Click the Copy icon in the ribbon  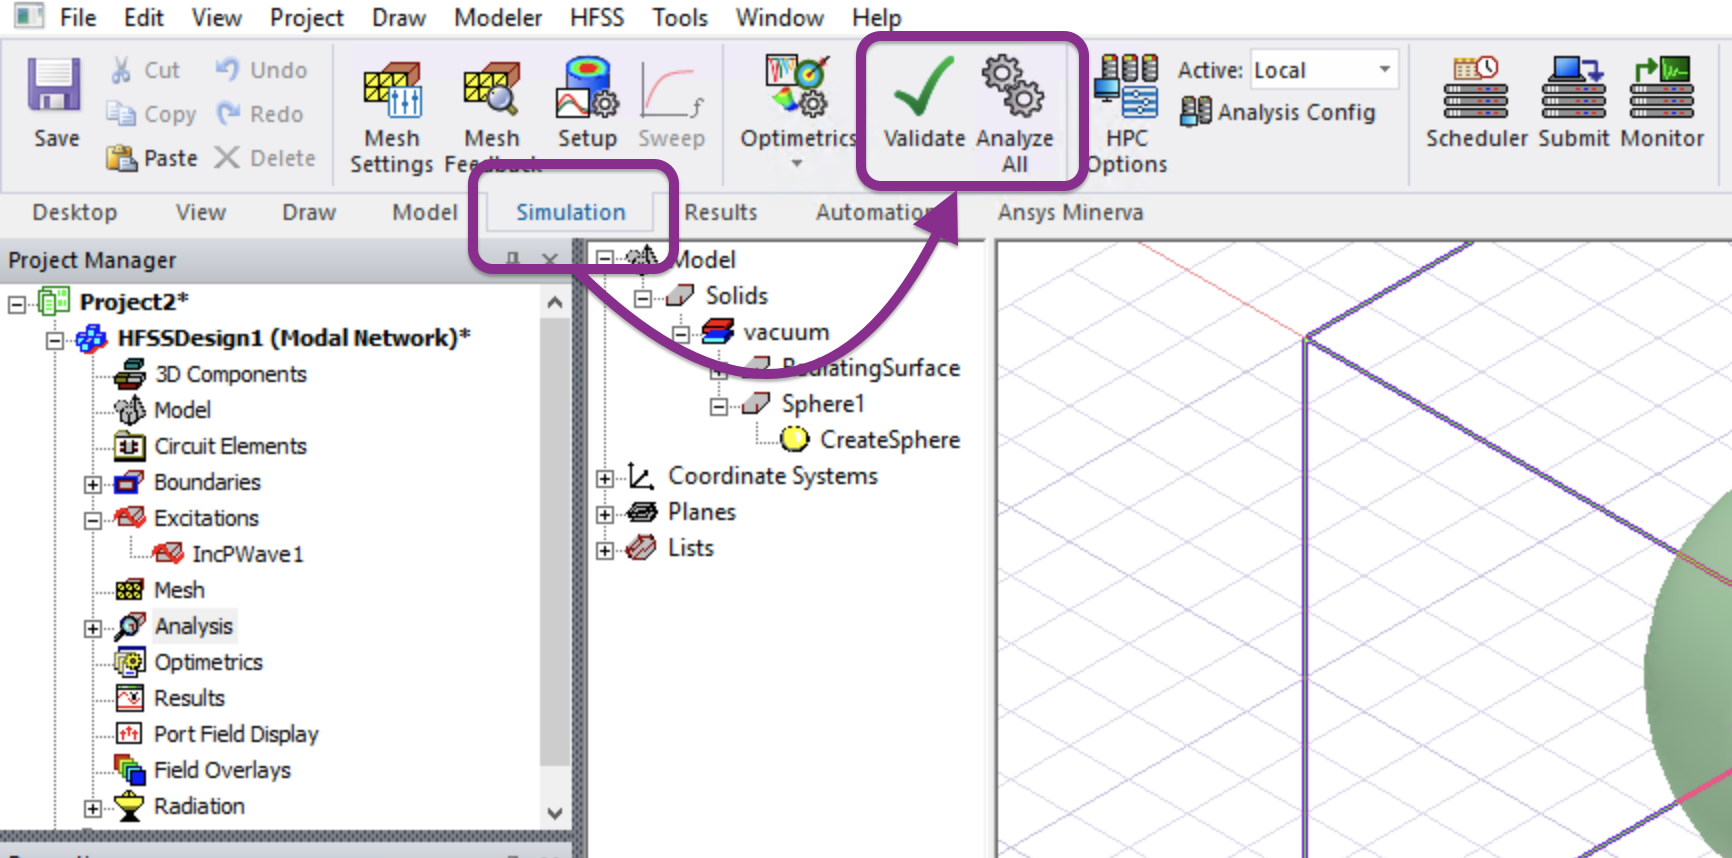[x=121, y=114]
